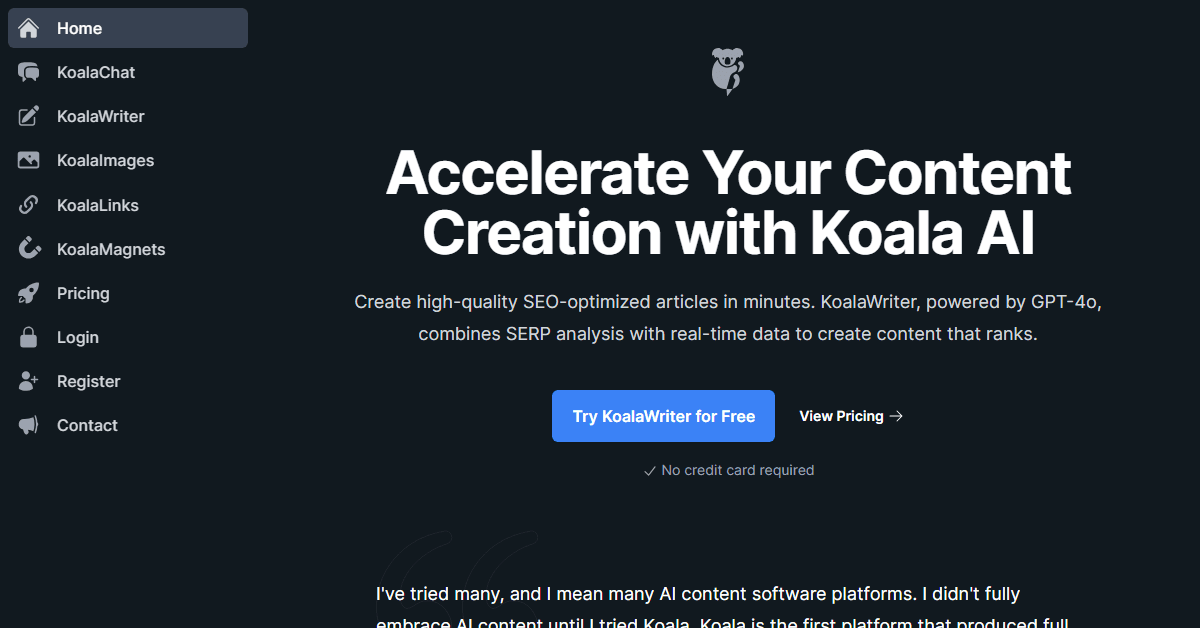Click the Contact megaphone icon
The width and height of the screenshot is (1200, 628).
point(27,425)
